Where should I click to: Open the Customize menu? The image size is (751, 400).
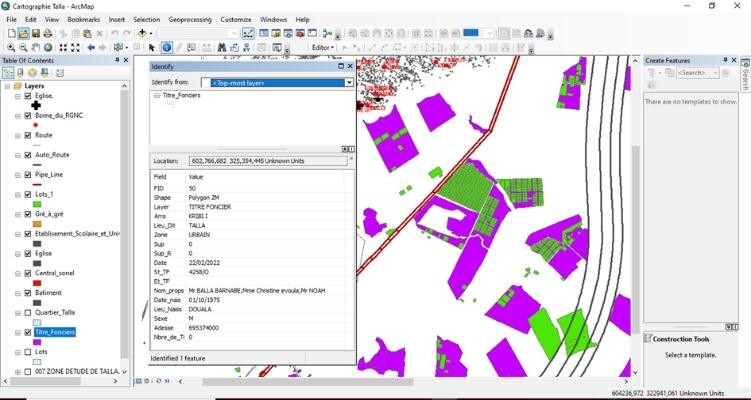pyautogui.click(x=236, y=20)
